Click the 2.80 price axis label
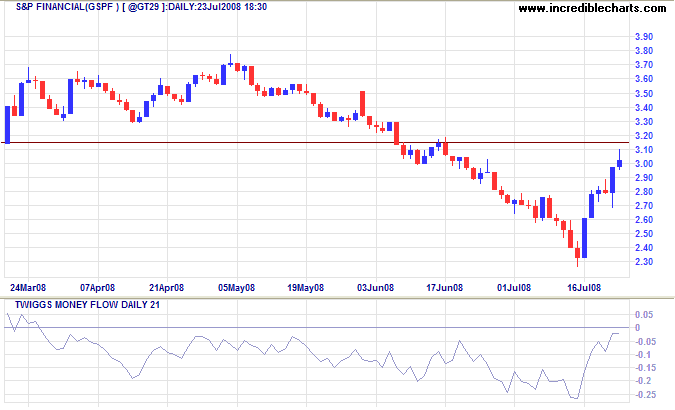This screenshot has height=410, width=675. (644, 192)
